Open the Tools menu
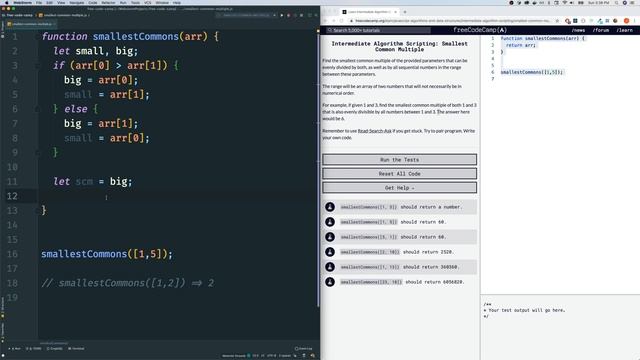Image resolution: width=640 pixels, height=360 pixels. (x=135, y=2)
